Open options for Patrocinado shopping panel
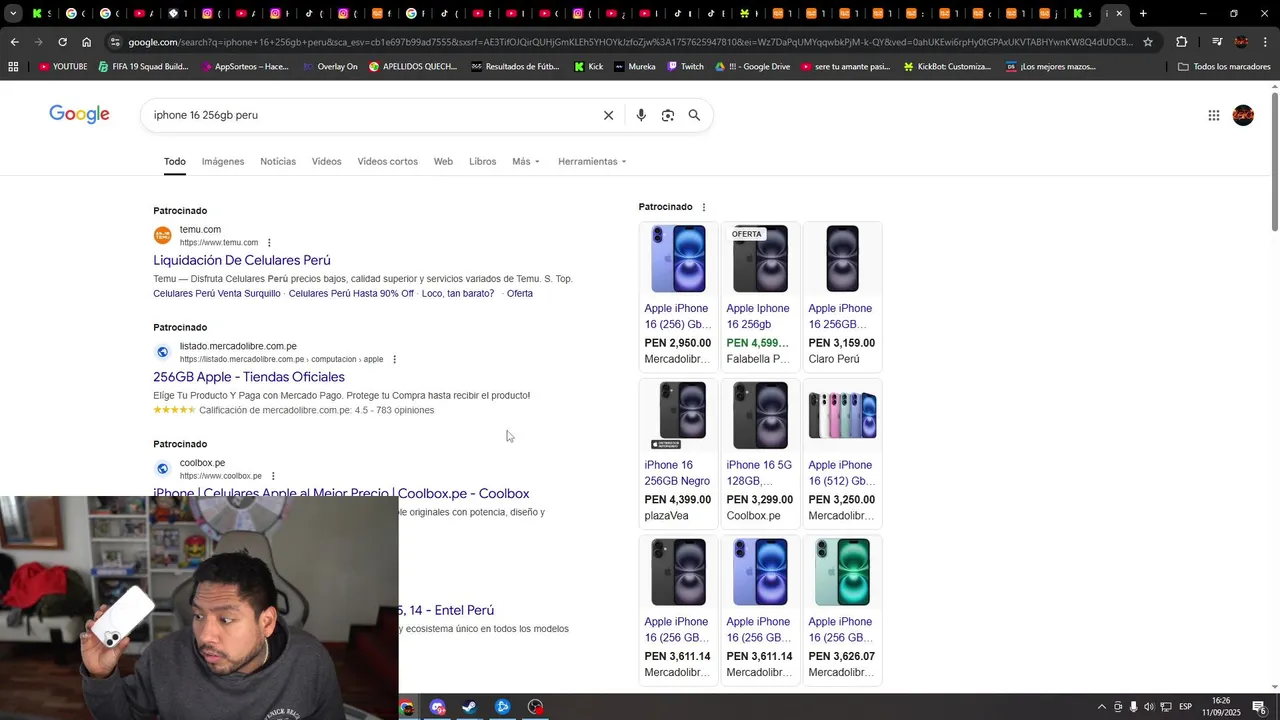1280x720 pixels. click(x=703, y=207)
